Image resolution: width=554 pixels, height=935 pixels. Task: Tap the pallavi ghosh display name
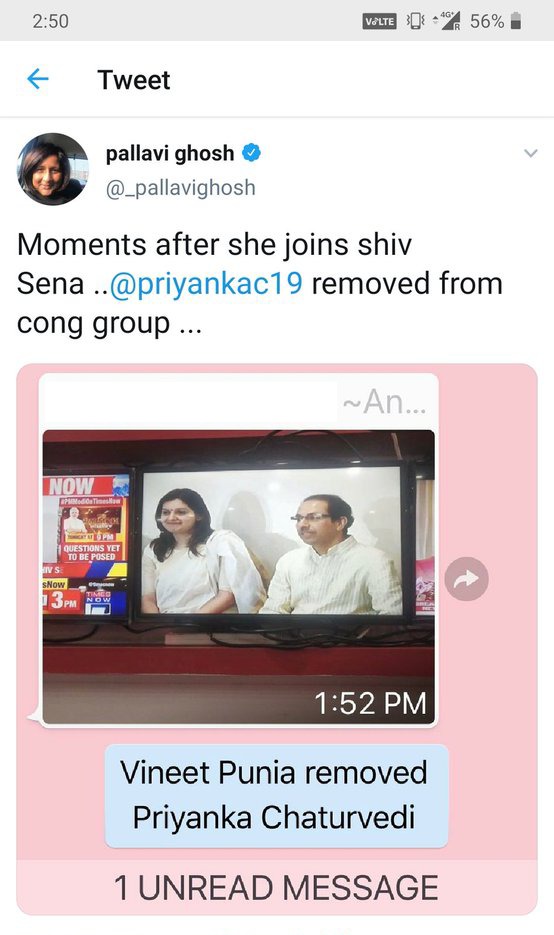(x=170, y=153)
